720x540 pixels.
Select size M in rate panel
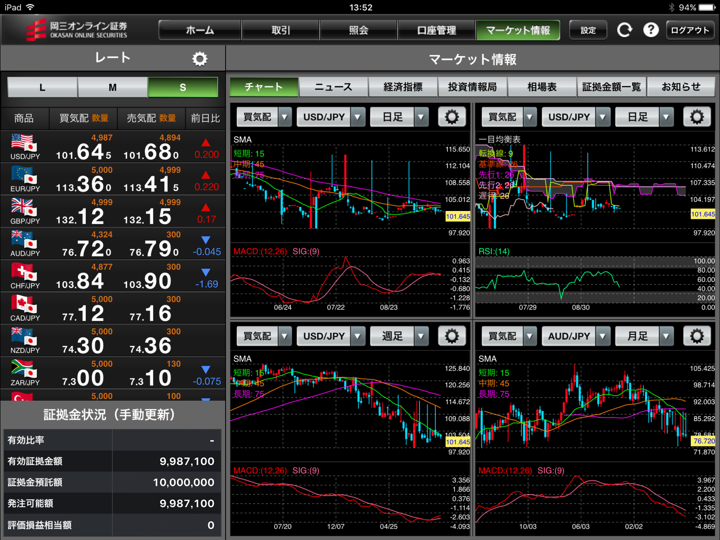pos(112,88)
